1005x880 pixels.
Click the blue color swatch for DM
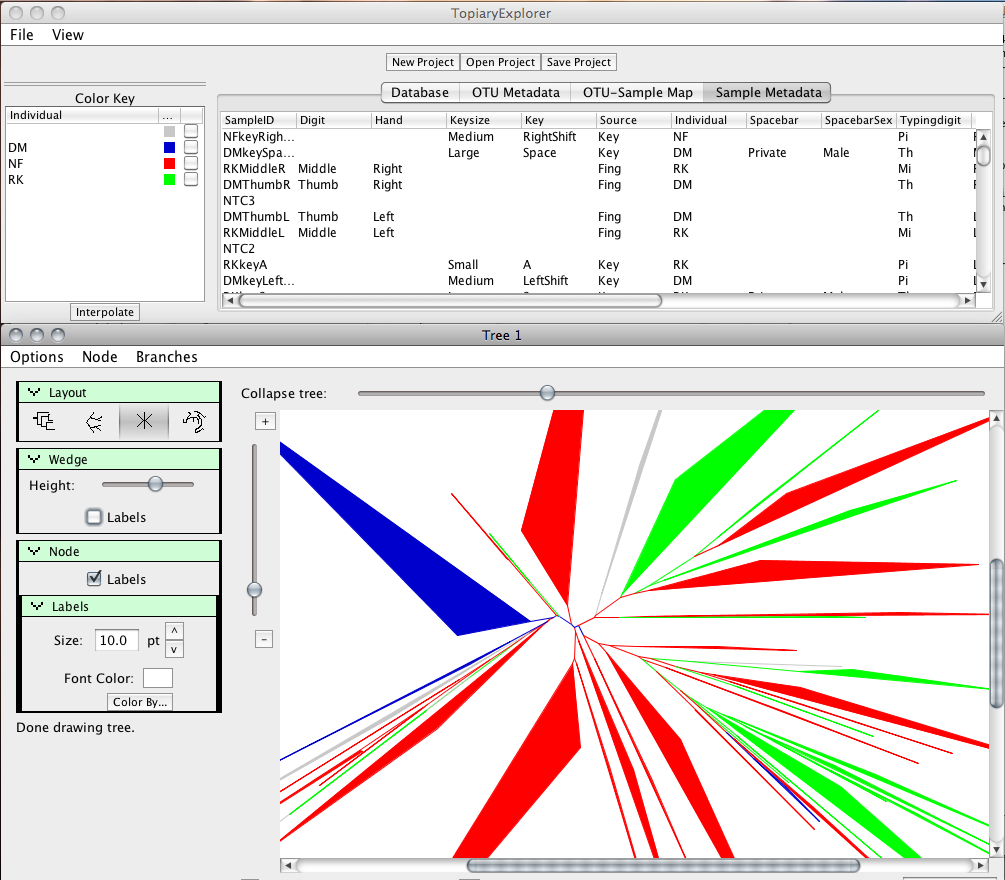[x=169, y=147]
